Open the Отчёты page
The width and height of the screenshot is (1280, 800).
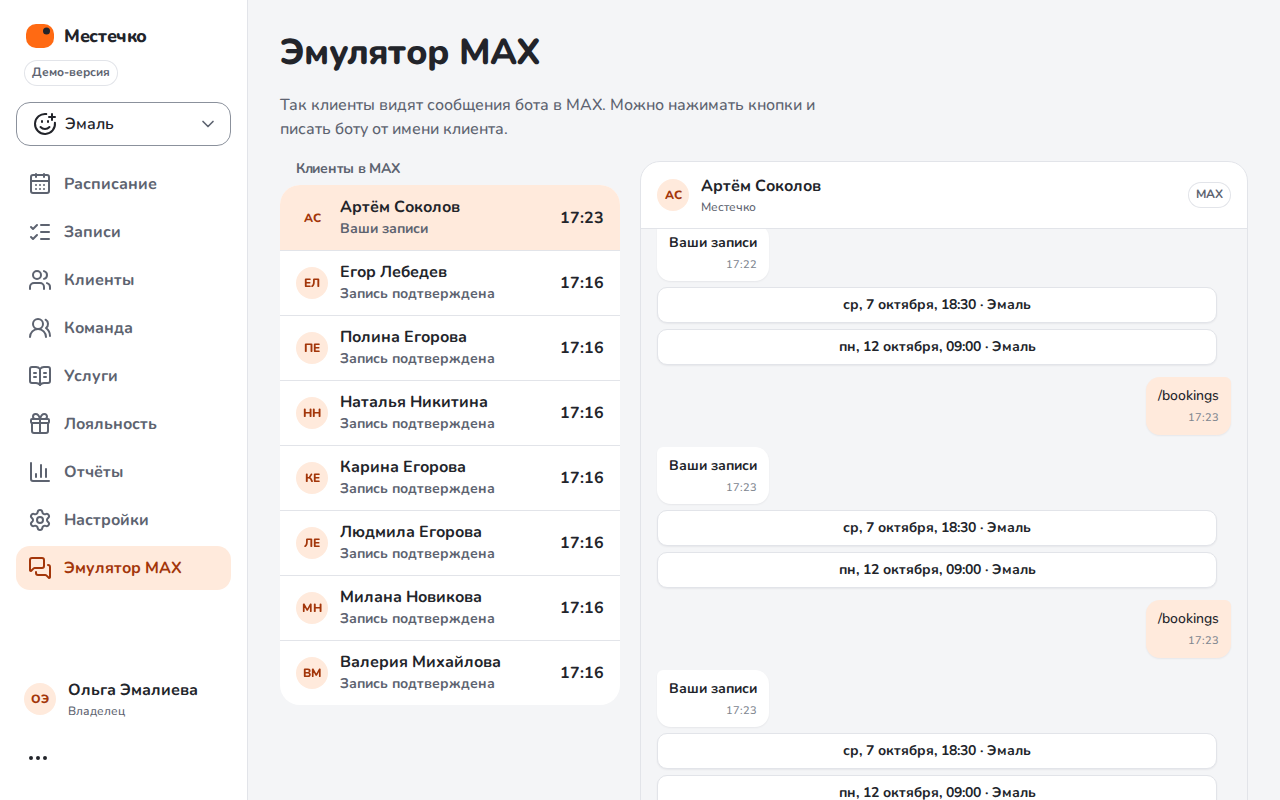click(123, 472)
